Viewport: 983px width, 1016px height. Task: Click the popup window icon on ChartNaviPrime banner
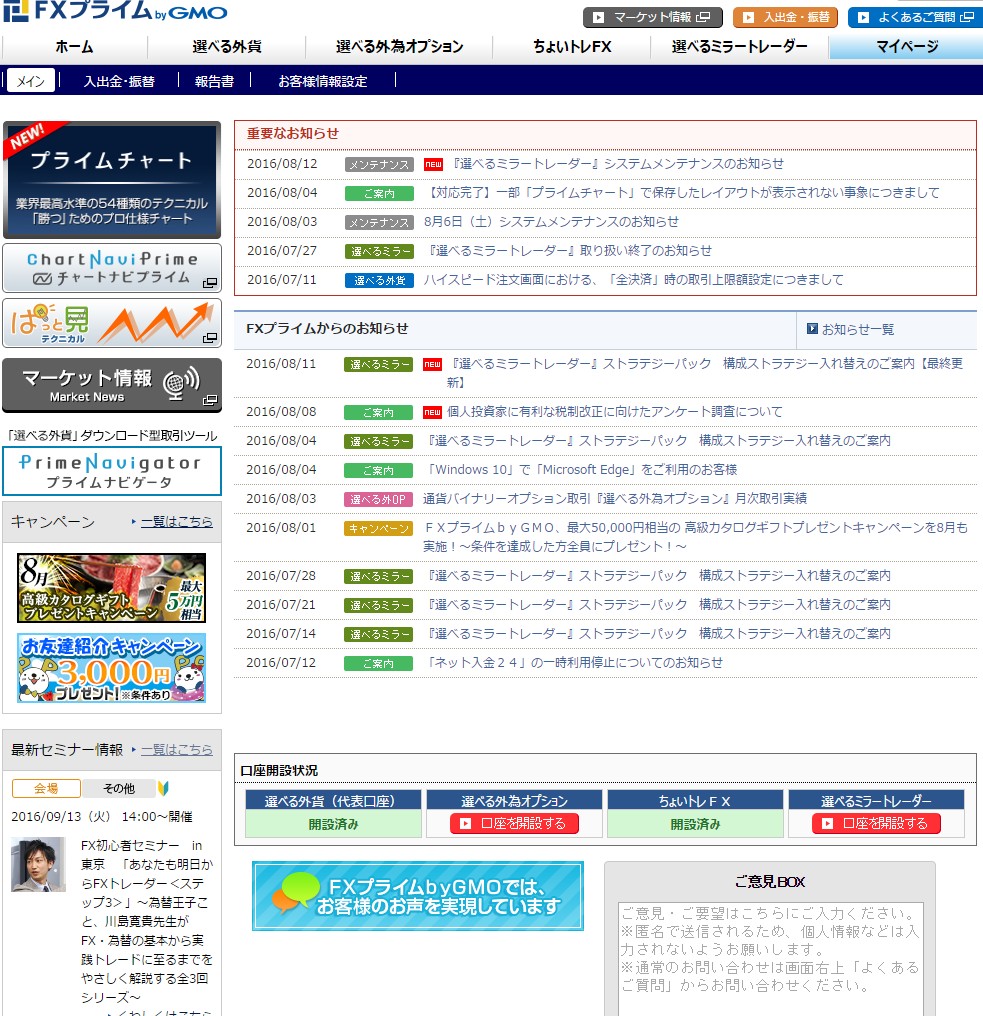tap(209, 283)
